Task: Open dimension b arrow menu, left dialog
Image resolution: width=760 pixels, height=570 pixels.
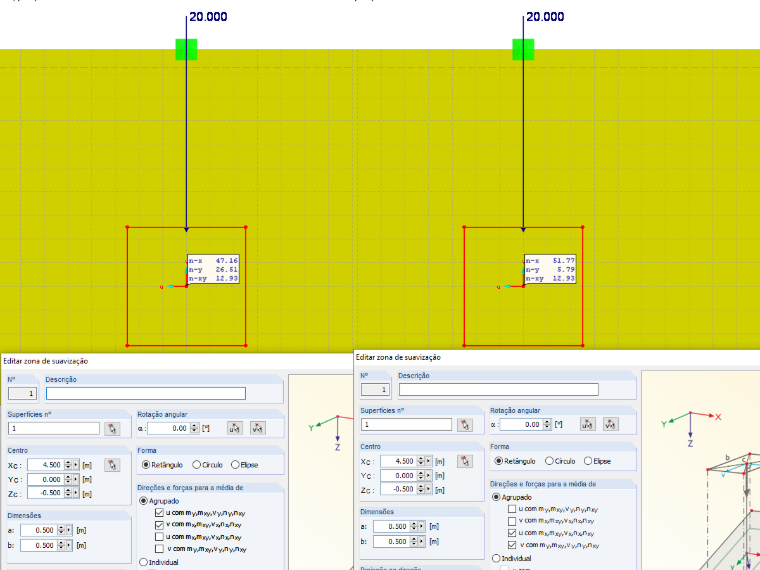Action: (x=69, y=545)
